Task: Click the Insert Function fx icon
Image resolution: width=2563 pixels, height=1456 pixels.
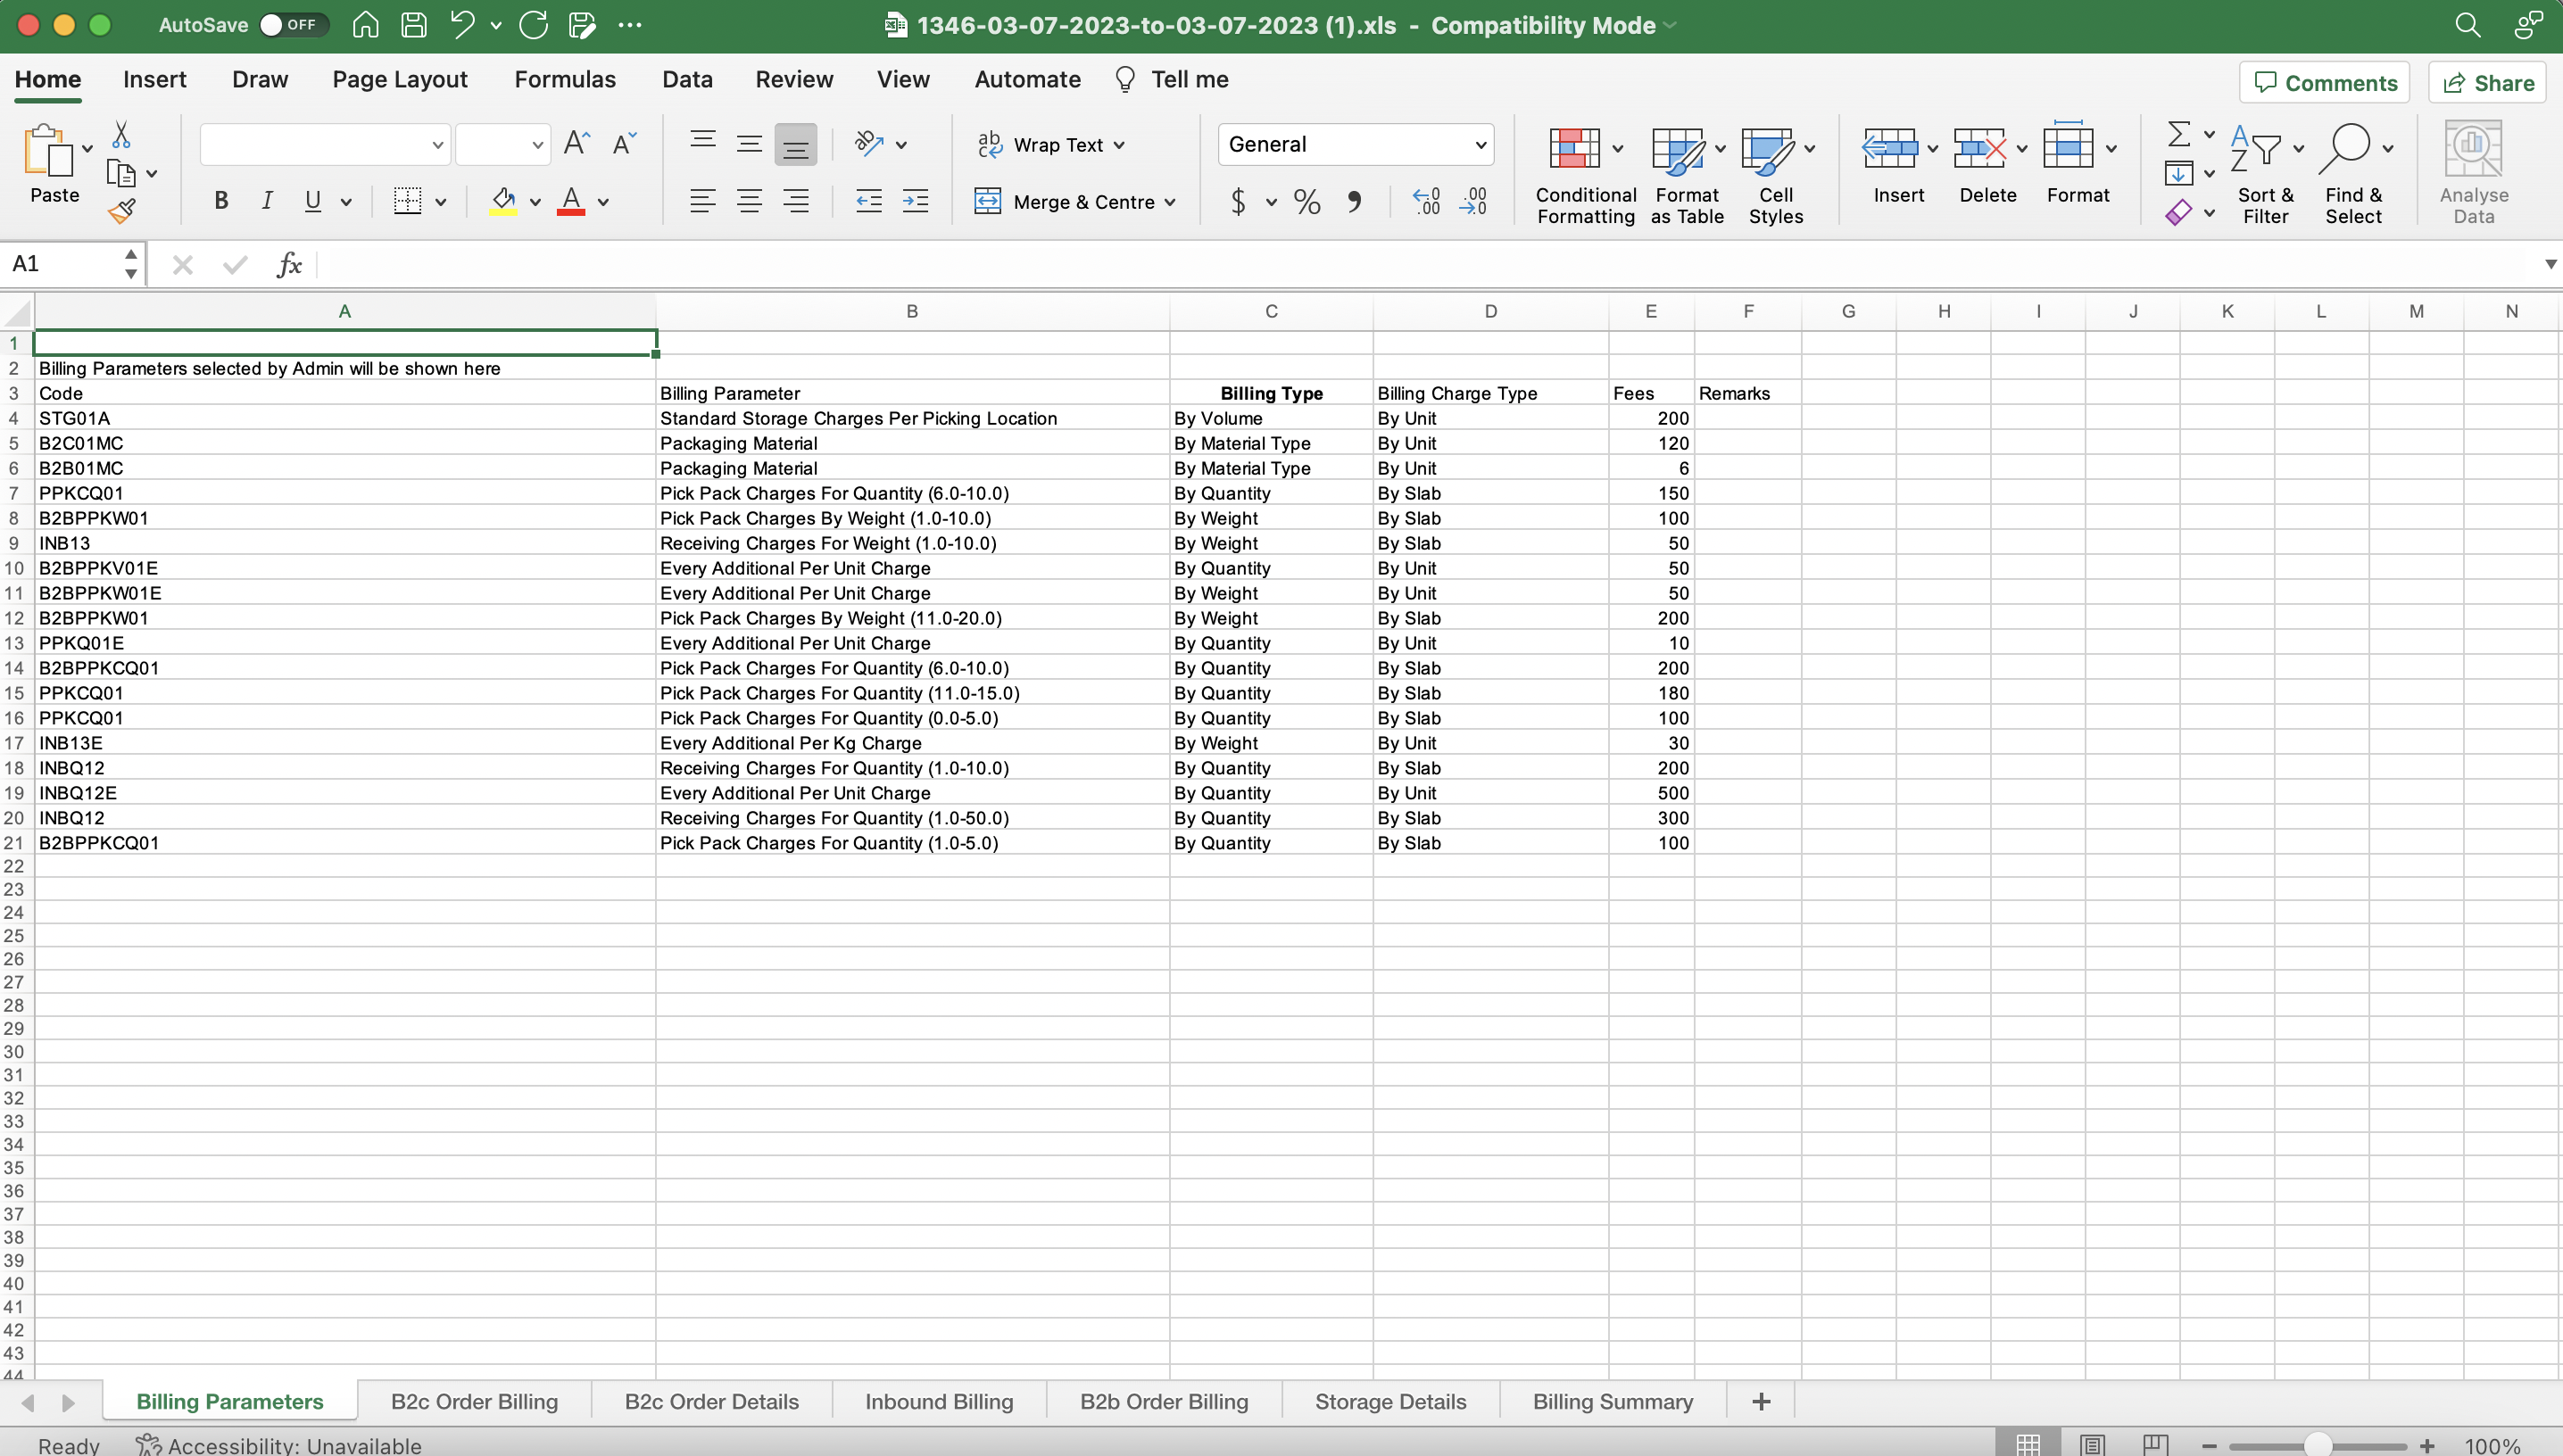Action: point(289,264)
